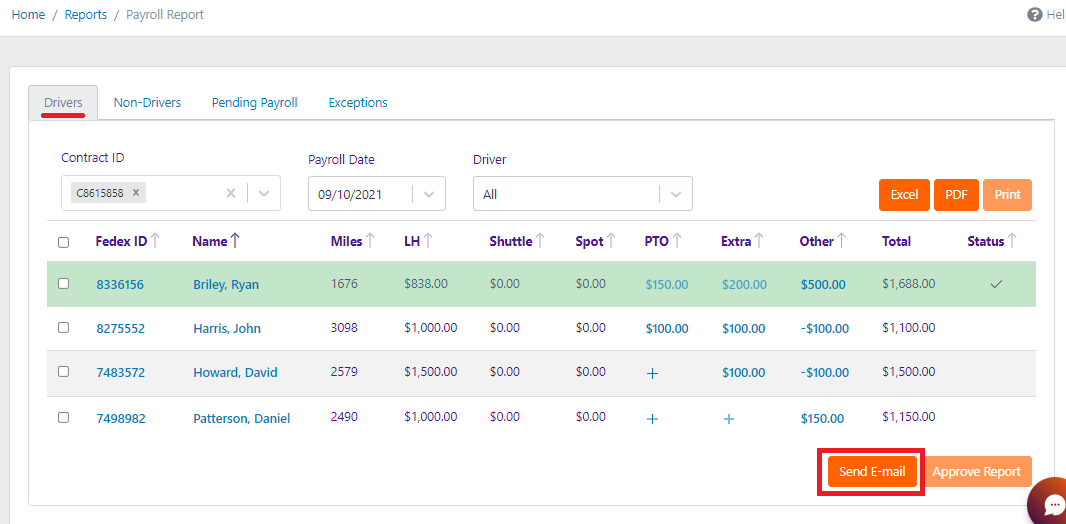Screen dimensions: 1066x524
Task: Print the payroll report
Action: (1008, 195)
